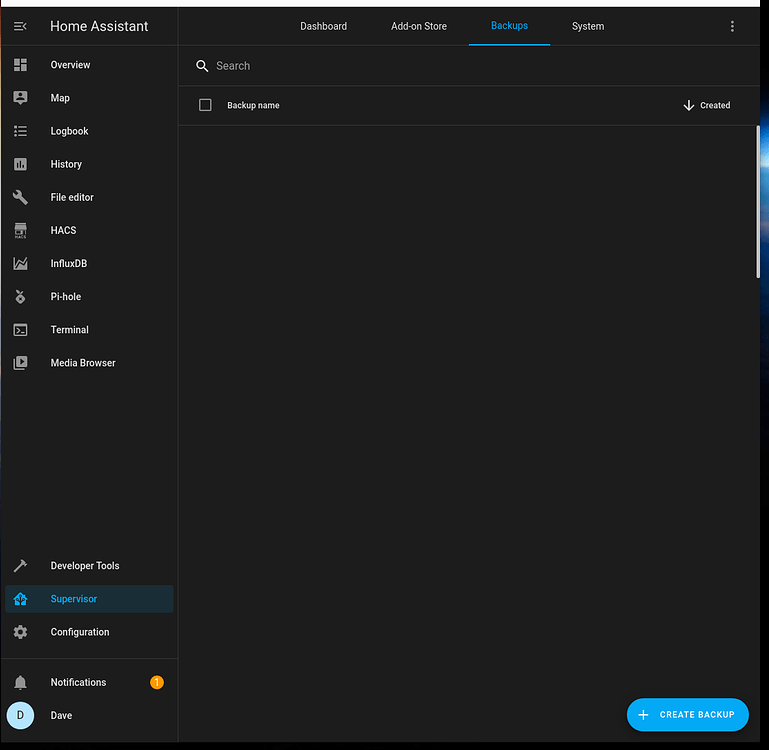The image size is (769, 750).
Task: Click the Logbook list icon
Action: coord(20,131)
